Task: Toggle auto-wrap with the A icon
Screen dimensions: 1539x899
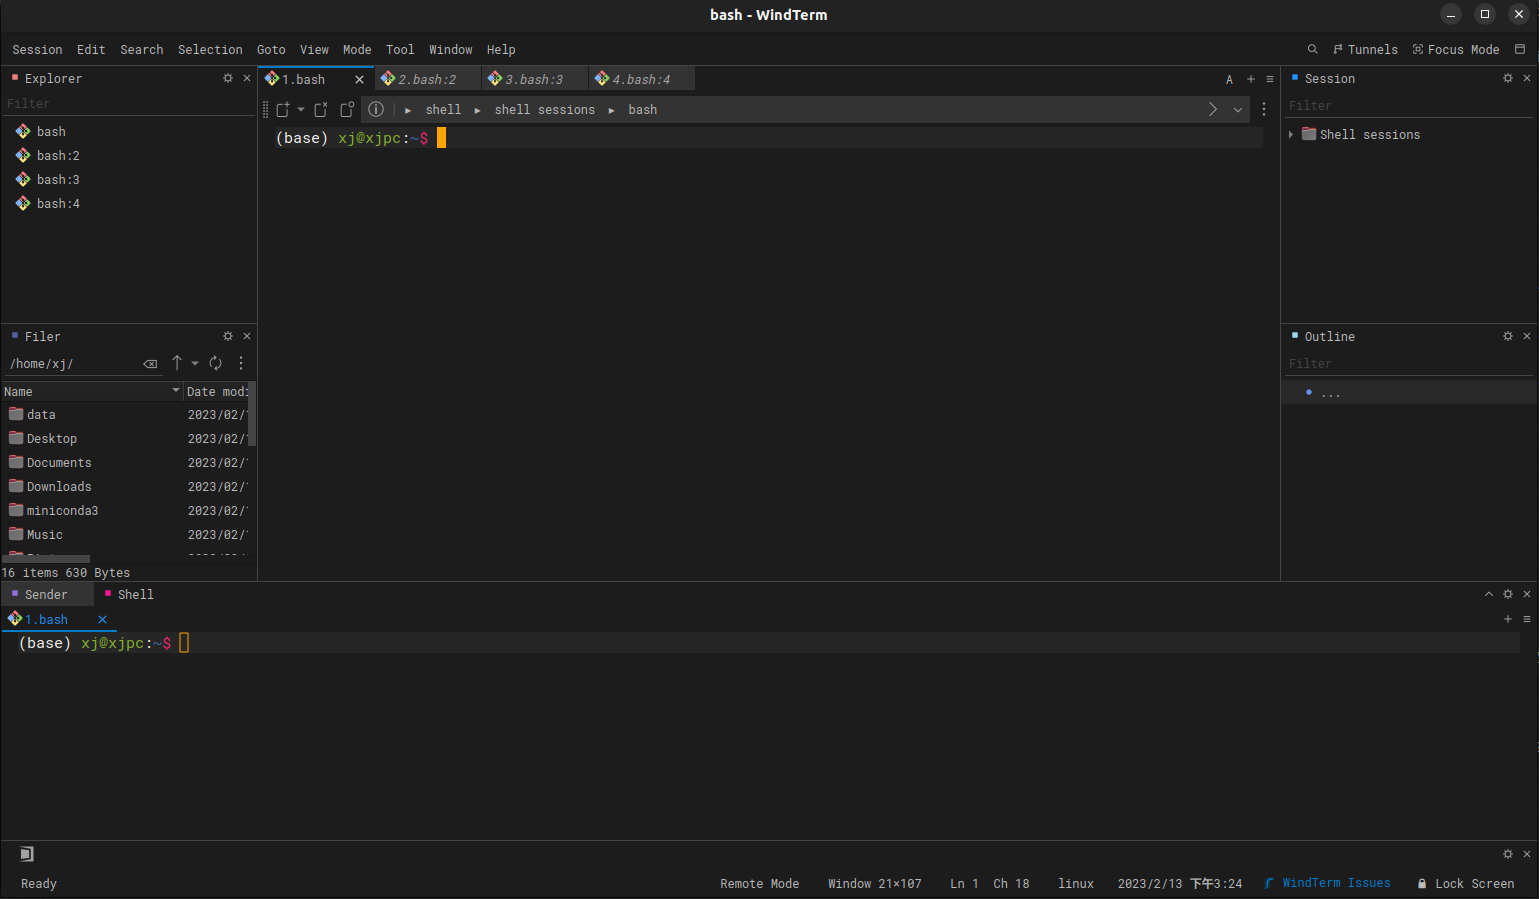Action: point(1229,78)
